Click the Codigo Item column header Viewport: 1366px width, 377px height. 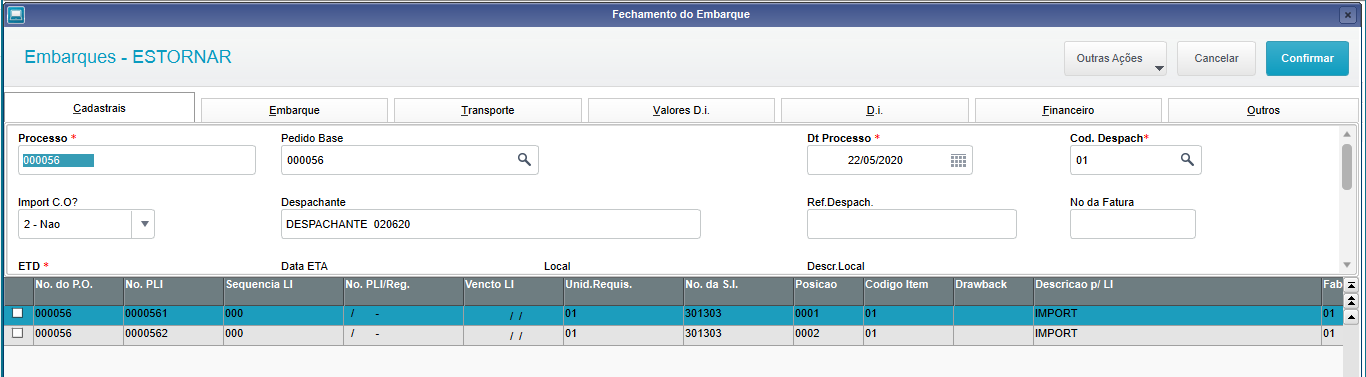[x=908, y=291]
